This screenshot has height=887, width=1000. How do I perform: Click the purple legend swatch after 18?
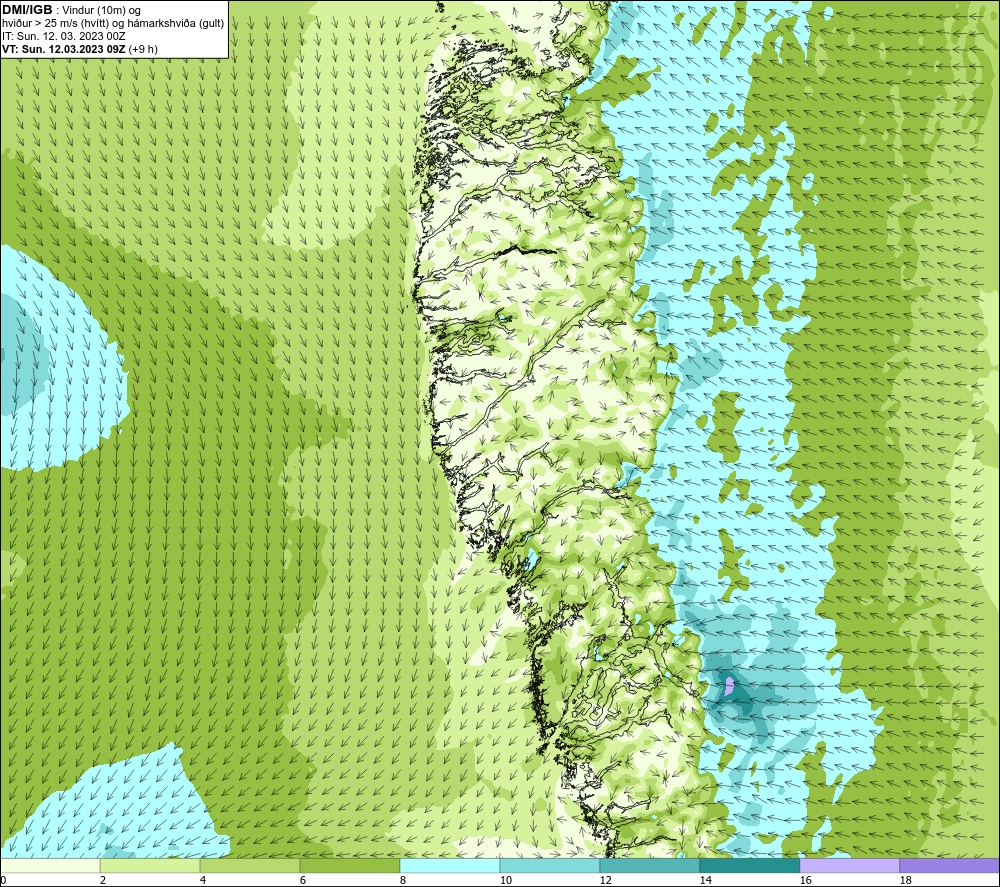(x=950, y=865)
